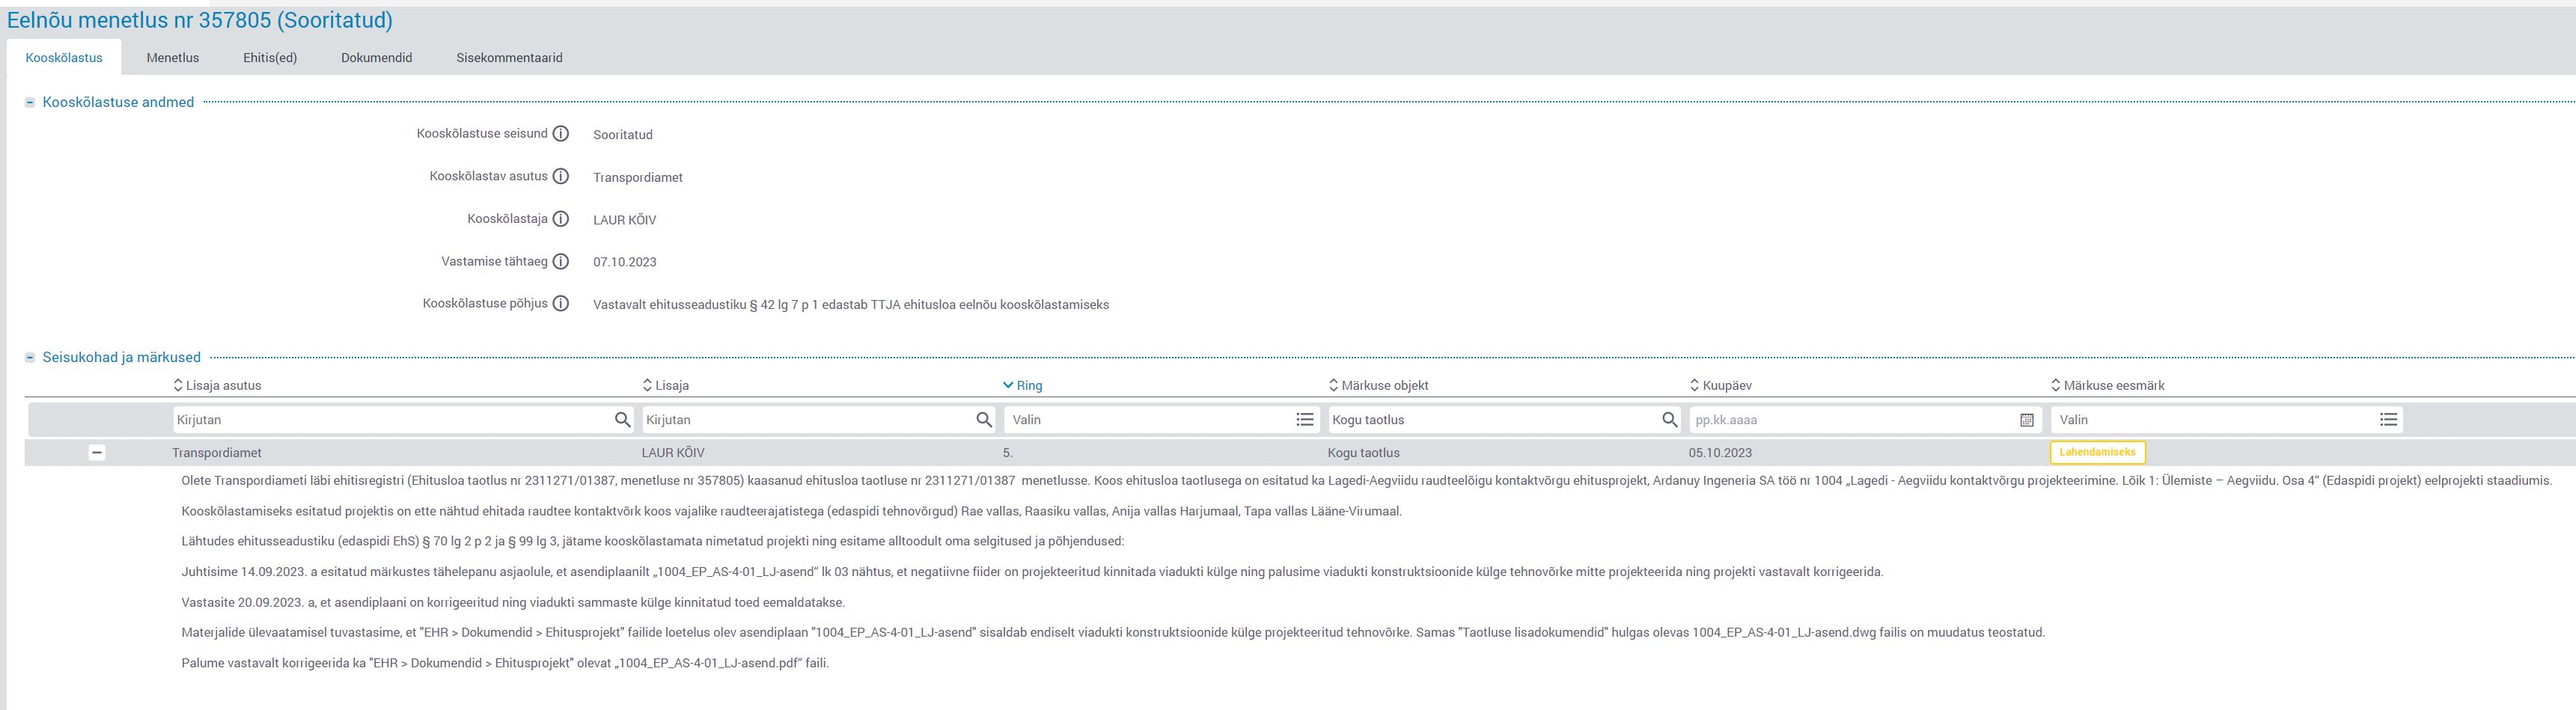Switch to the Menetlus tab
This screenshot has height=710, width=2576.
point(173,58)
